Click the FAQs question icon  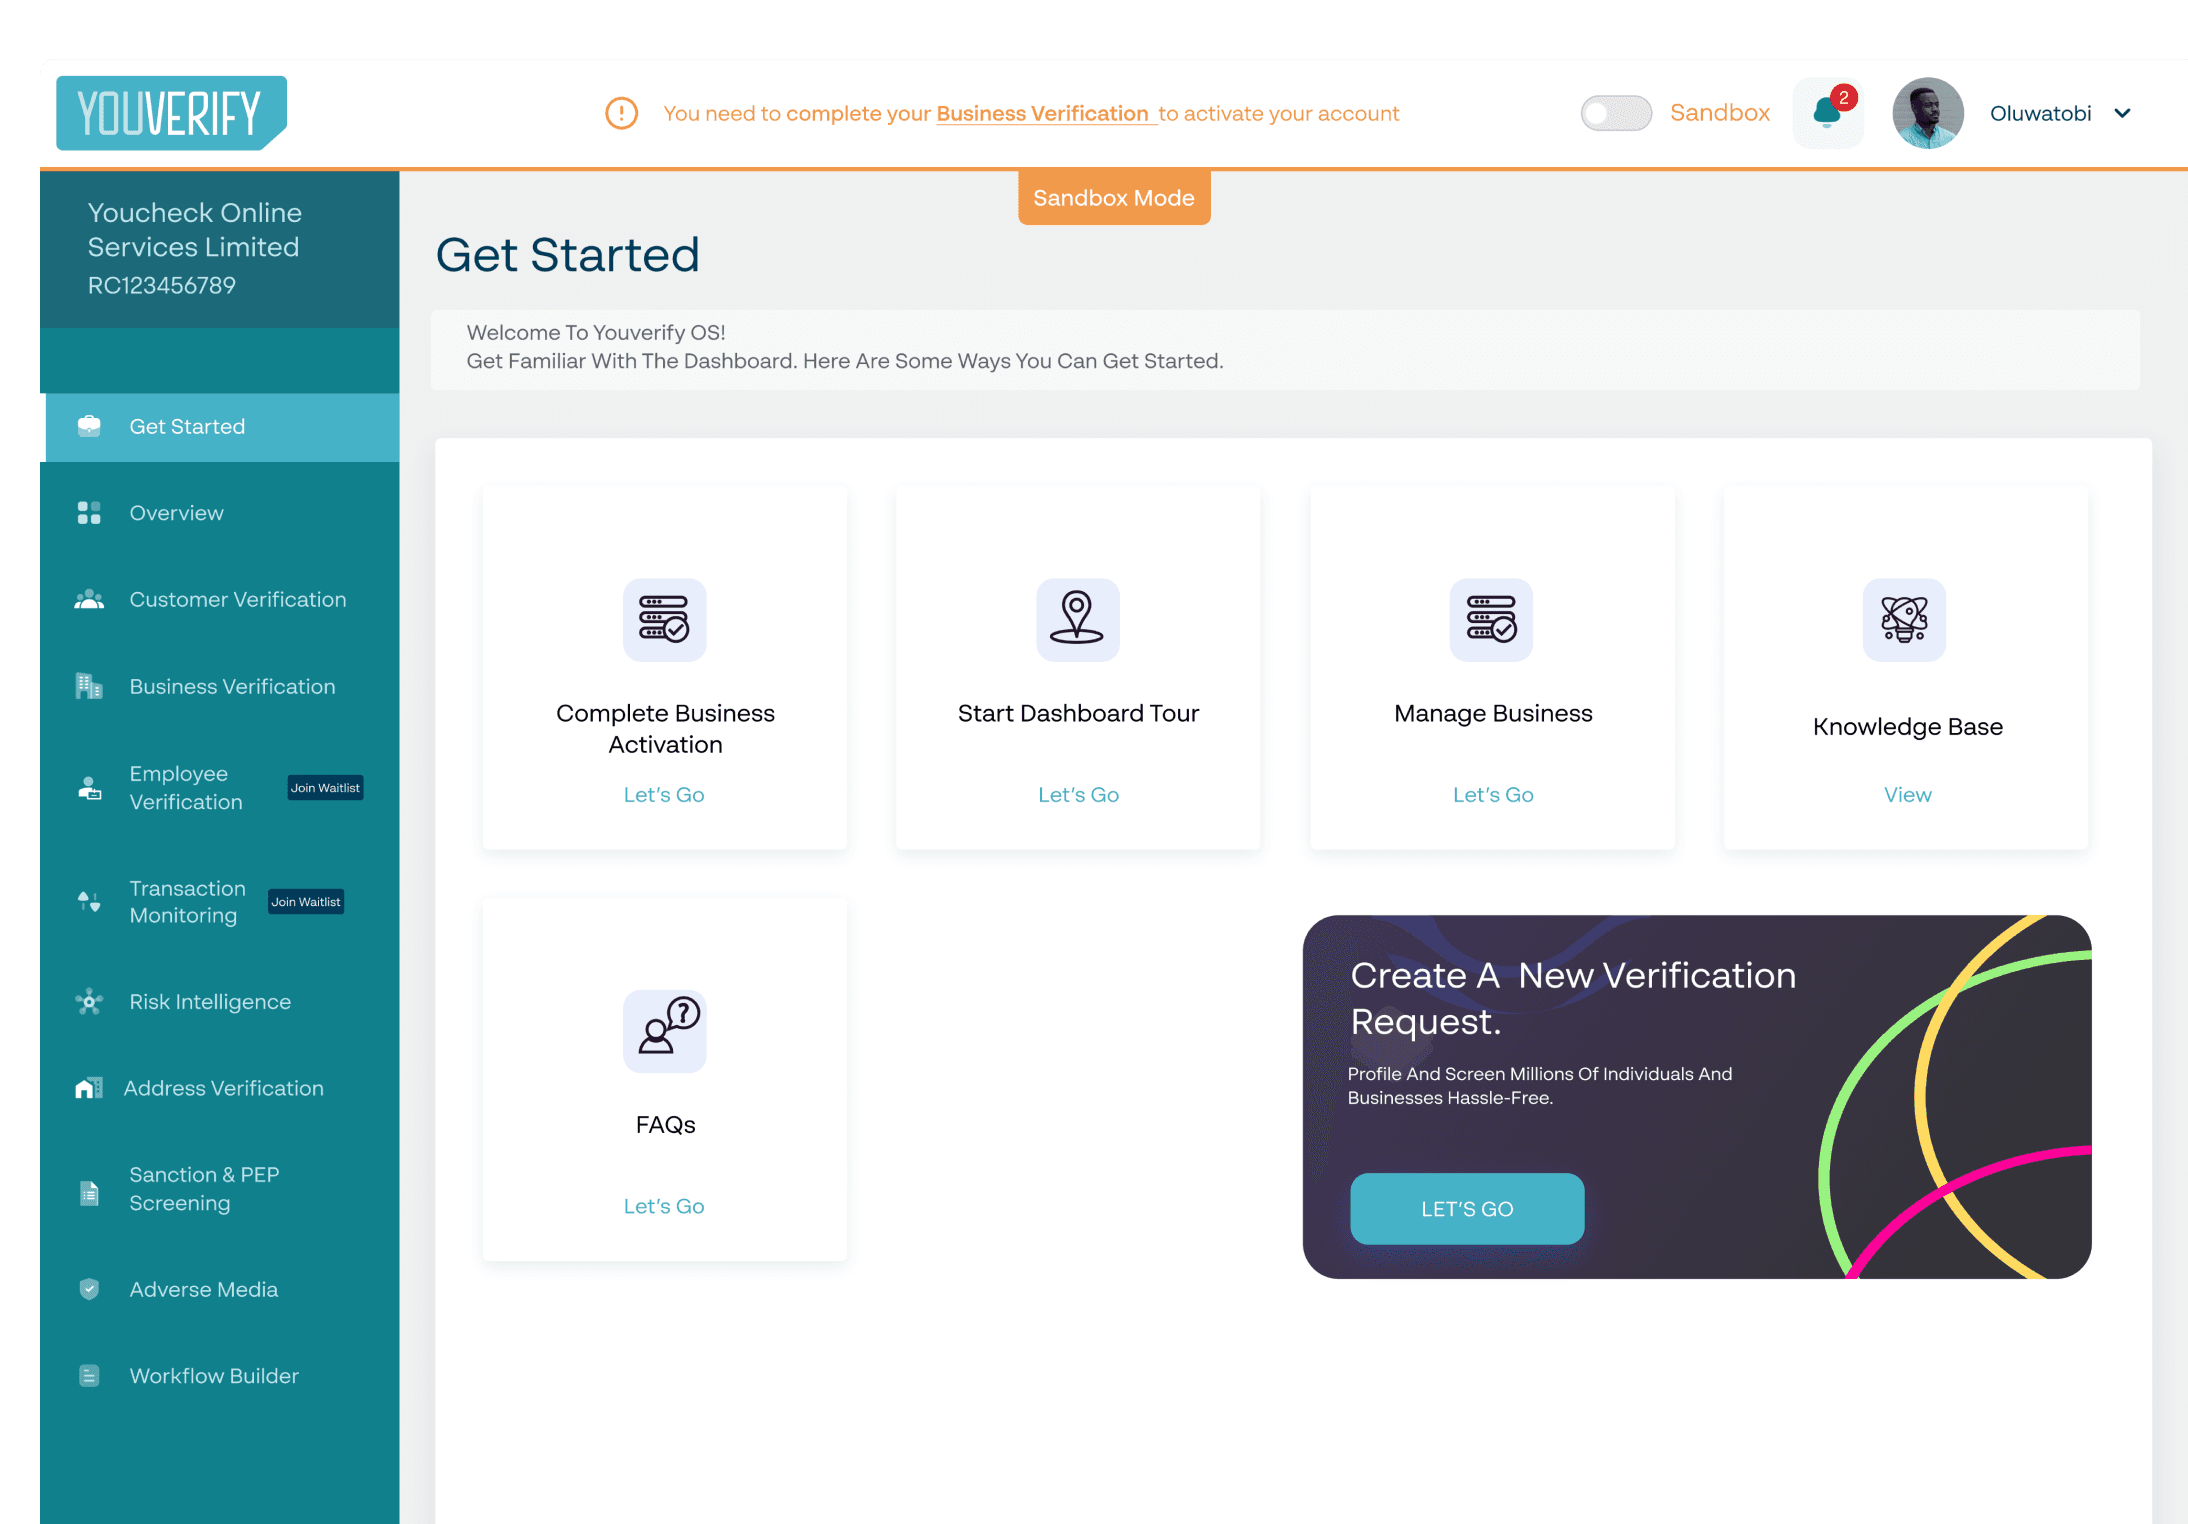(x=664, y=1031)
